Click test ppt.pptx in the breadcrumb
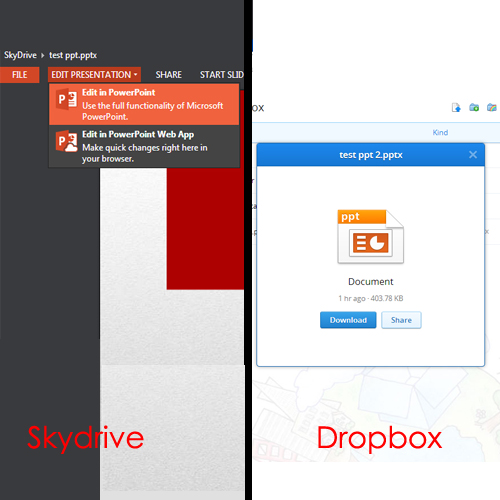 (73, 55)
